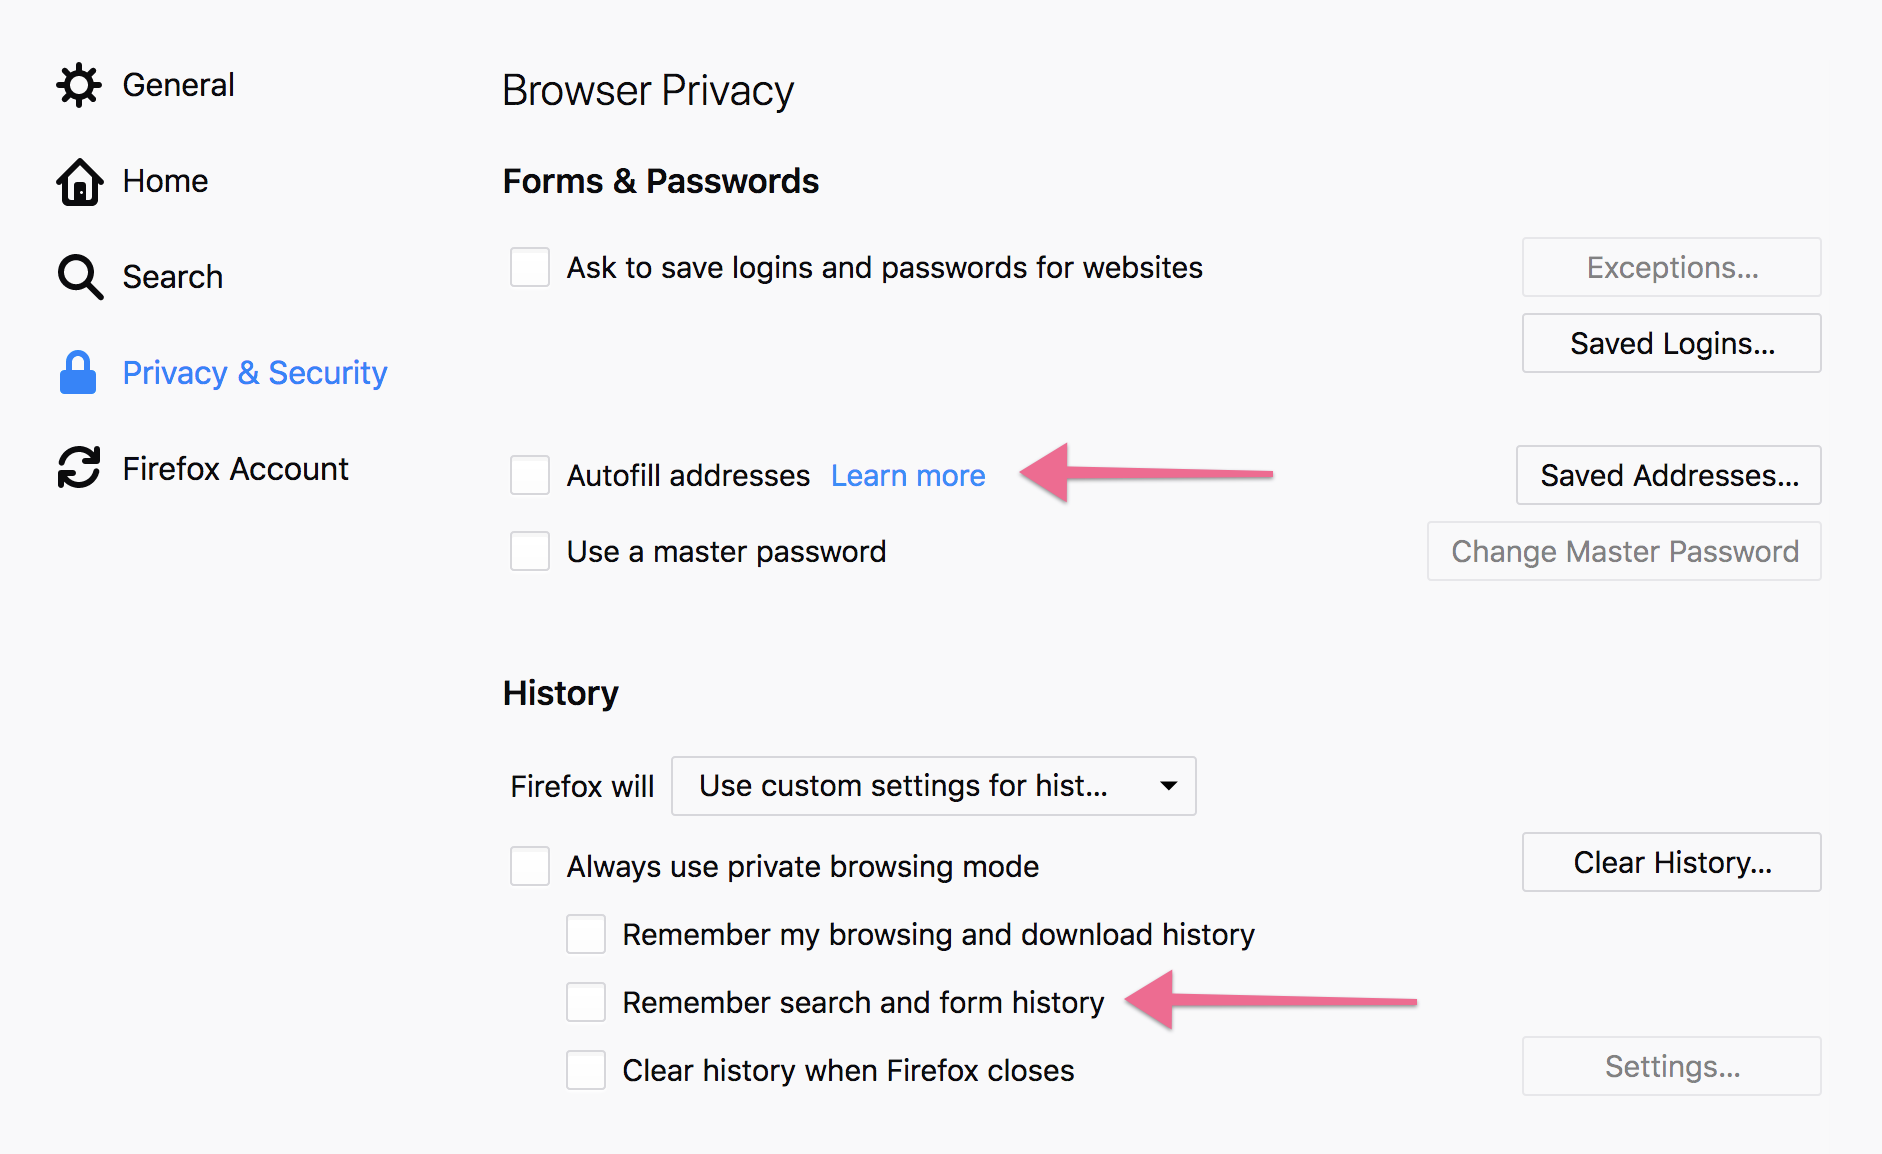Toggle the Autofill addresses checkbox
The height and width of the screenshot is (1154, 1882).
(530, 475)
